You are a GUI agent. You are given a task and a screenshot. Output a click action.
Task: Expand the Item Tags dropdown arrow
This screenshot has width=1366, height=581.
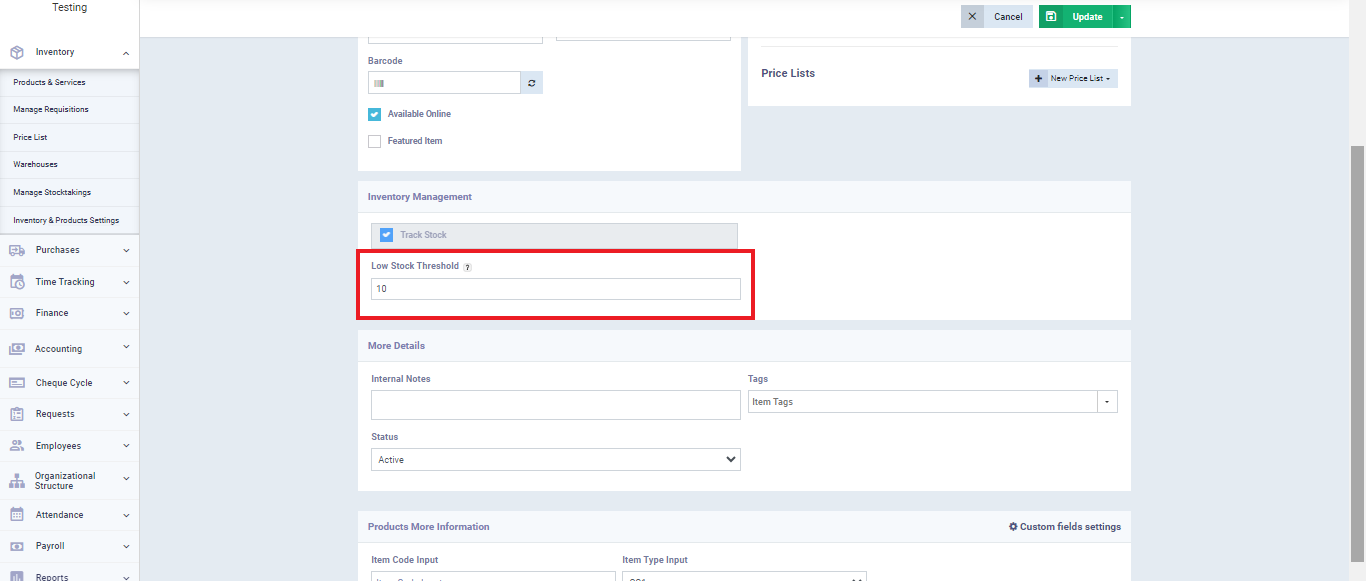pos(1107,402)
